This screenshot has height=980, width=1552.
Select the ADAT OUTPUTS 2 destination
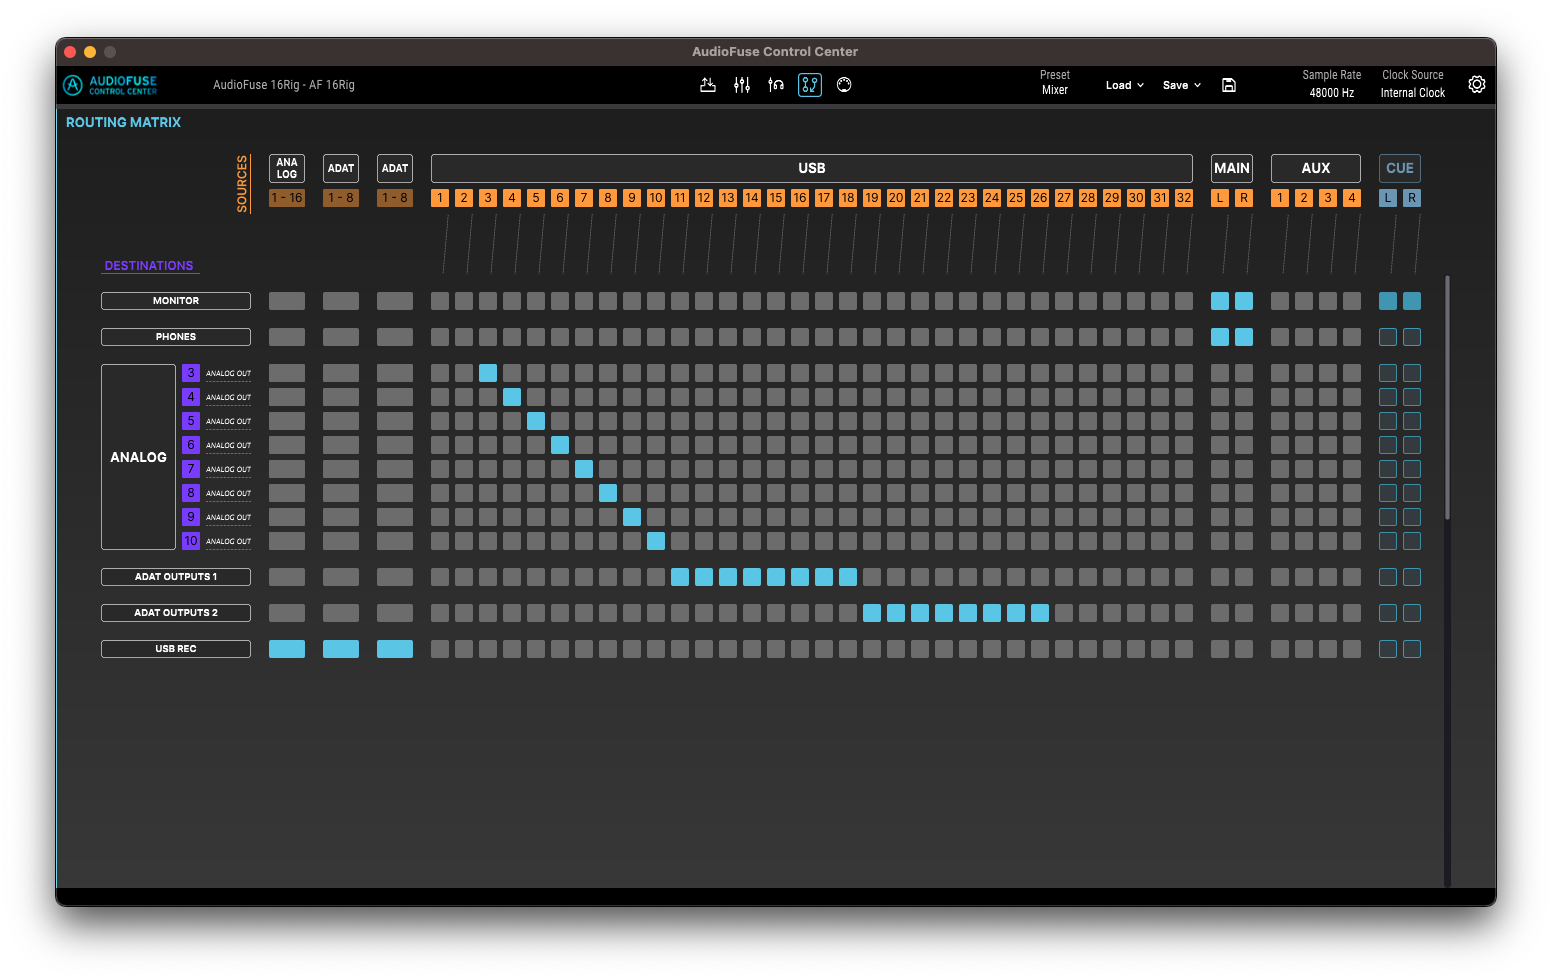tap(176, 613)
